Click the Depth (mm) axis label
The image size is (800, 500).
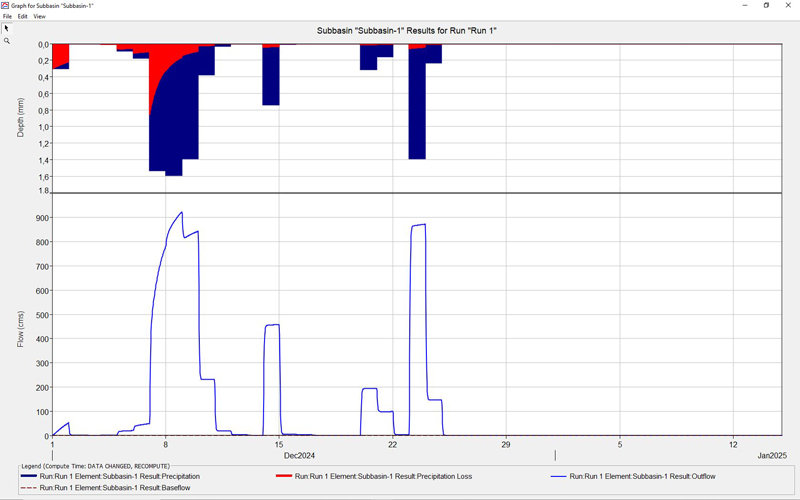[x=21, y=118]
